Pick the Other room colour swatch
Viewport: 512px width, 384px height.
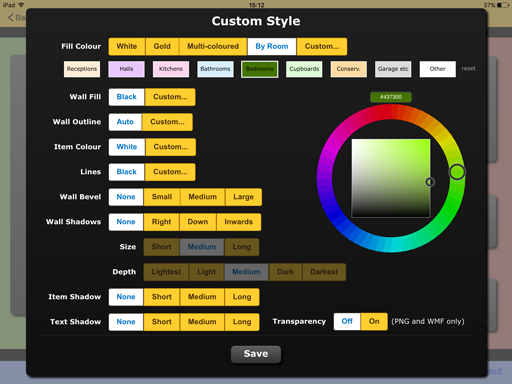click(x=438, y=69)
